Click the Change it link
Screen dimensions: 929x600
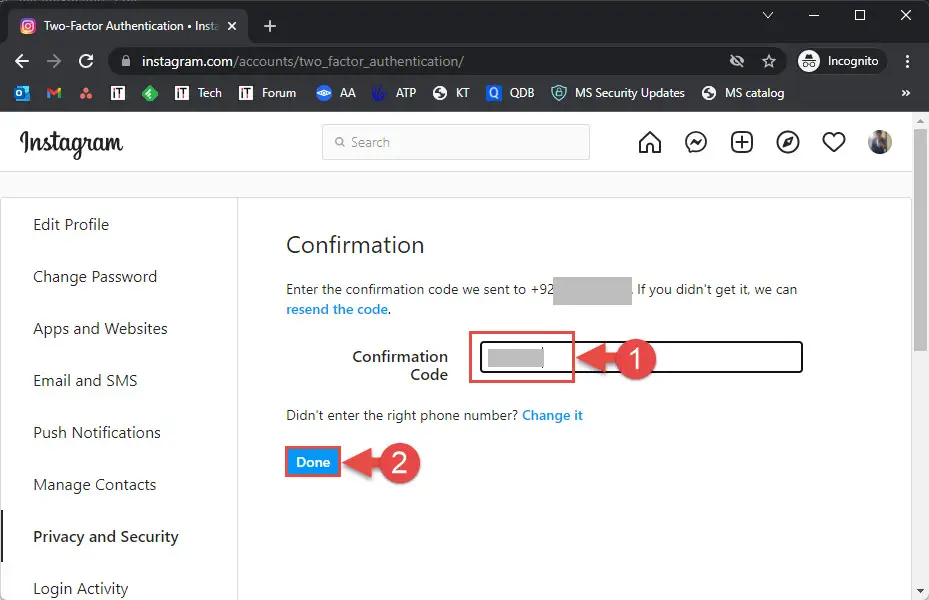point(552,415)
